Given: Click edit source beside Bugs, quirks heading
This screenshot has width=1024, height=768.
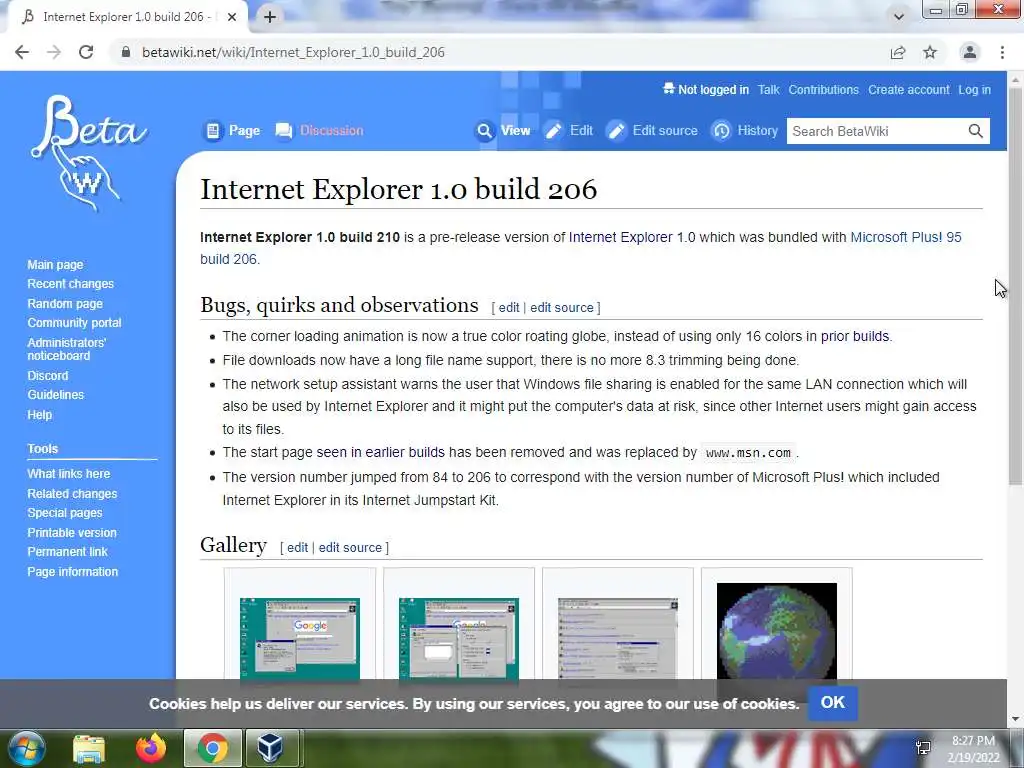Looking at the screenshot, I should pos(562,308).
